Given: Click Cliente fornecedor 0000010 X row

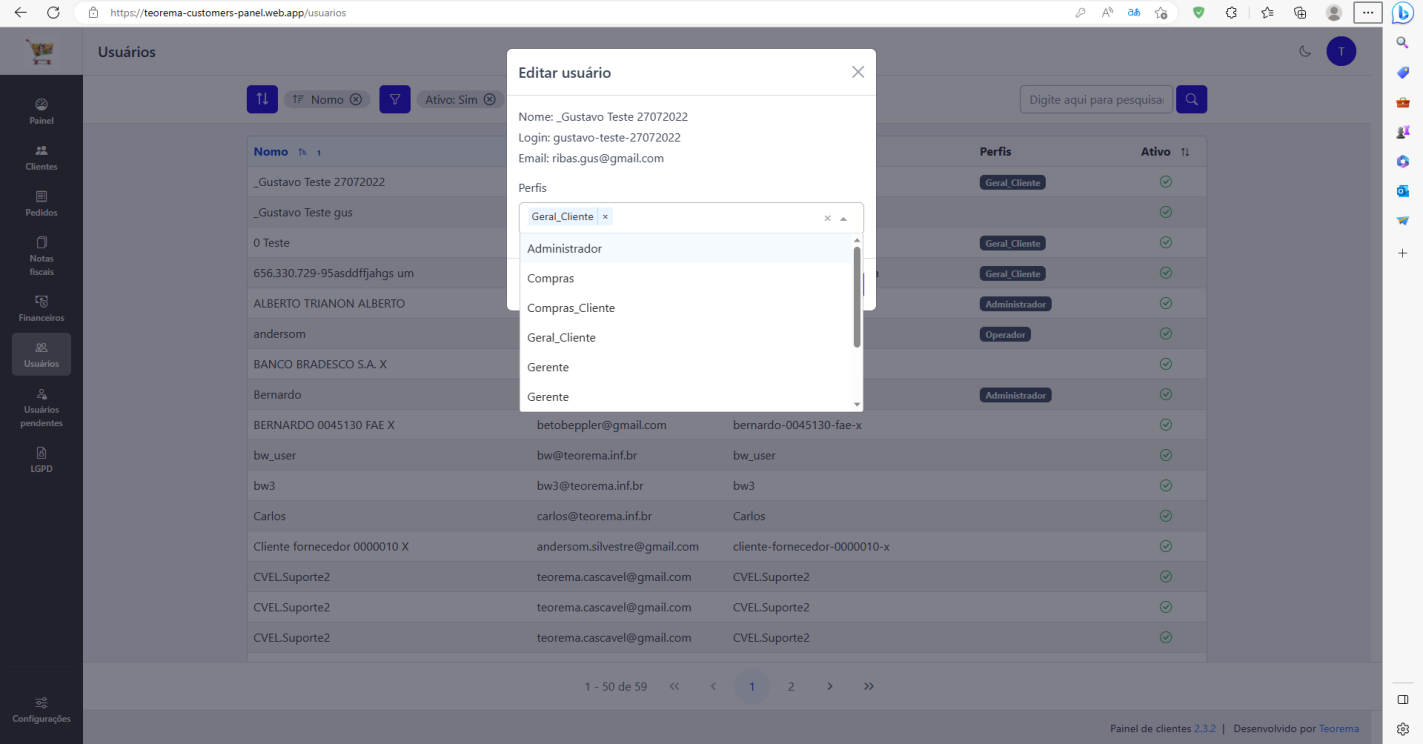Looking at the screenshot, I should pos(727,546).
